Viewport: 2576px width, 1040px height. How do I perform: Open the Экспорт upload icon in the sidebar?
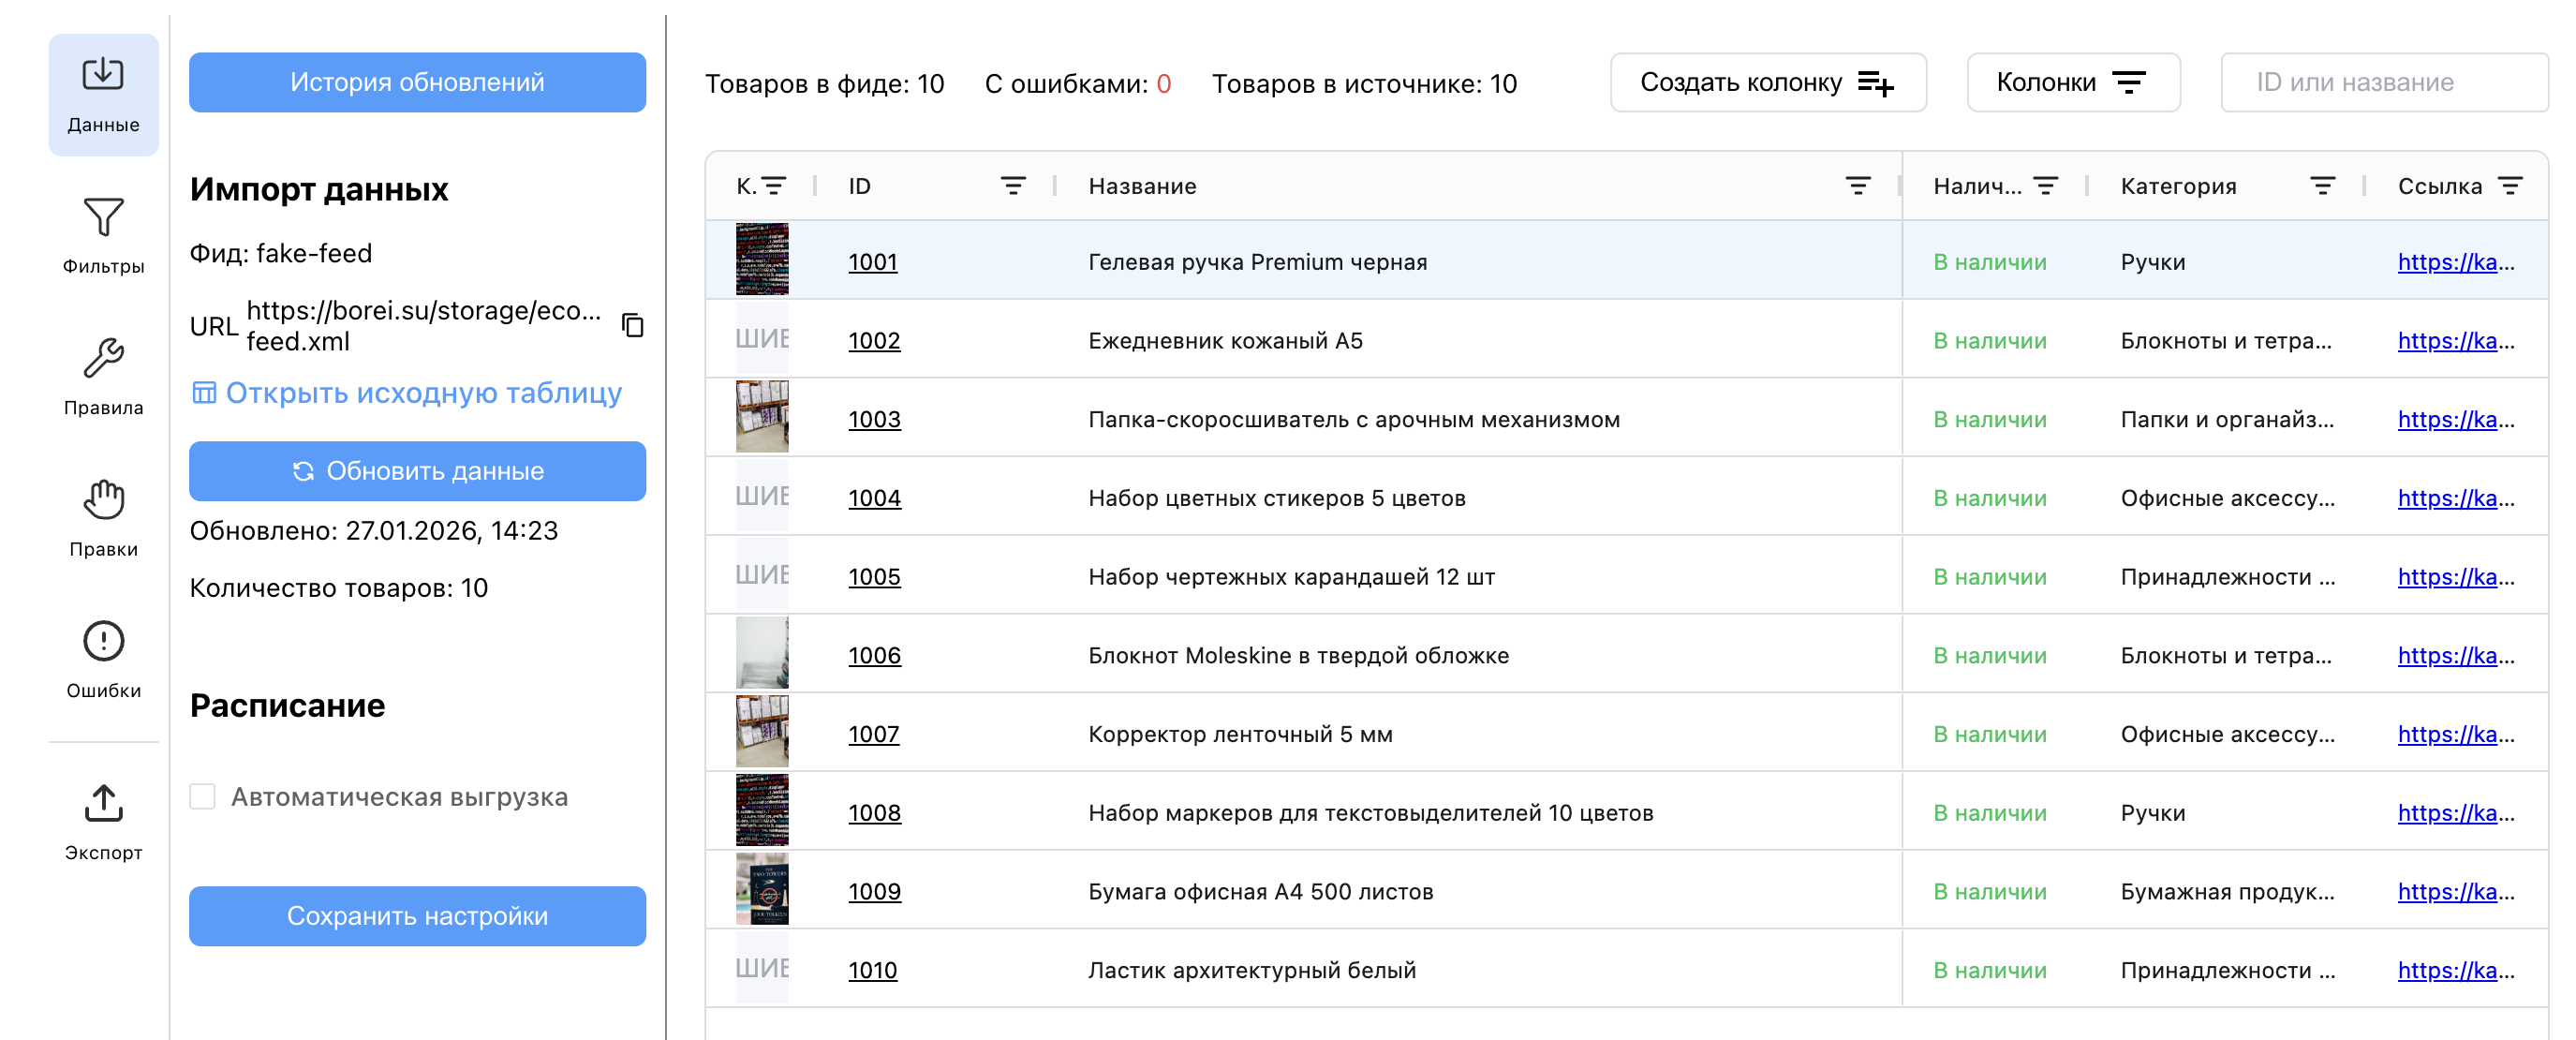103,804
